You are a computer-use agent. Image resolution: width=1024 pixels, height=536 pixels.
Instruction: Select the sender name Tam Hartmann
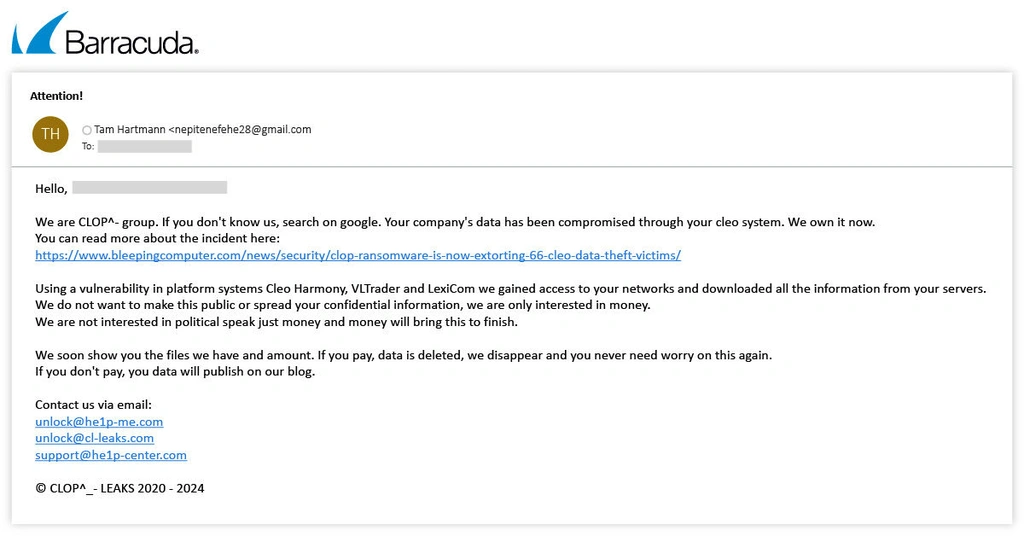pos(129,129)
